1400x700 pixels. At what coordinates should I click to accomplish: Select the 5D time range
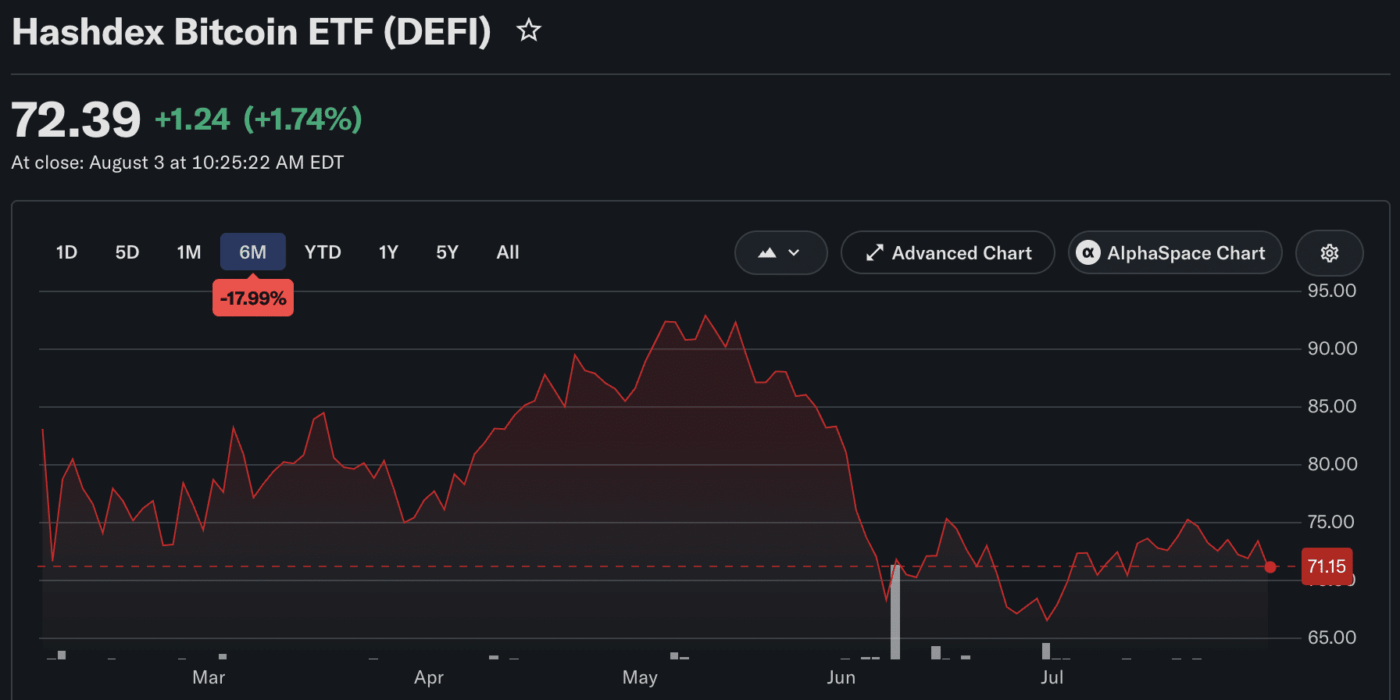[x=127, y=252]
